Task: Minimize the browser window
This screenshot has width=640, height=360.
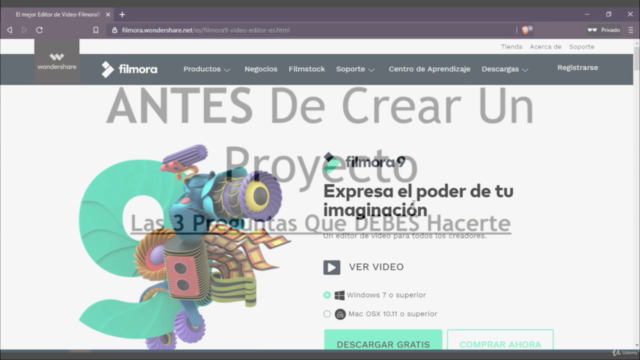Action: coord(587,14)
